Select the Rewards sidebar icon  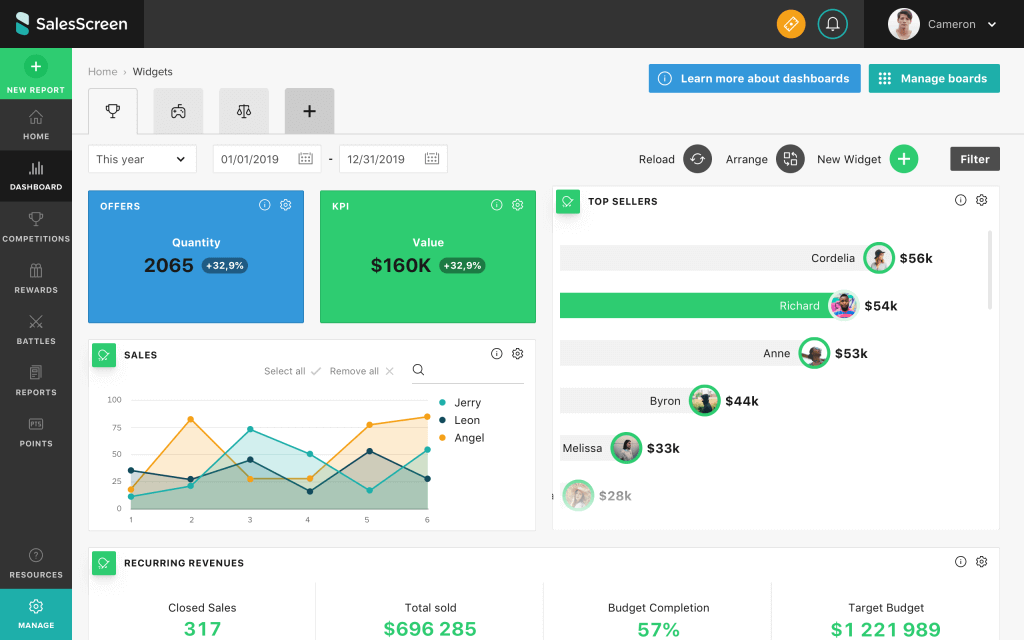36,278
